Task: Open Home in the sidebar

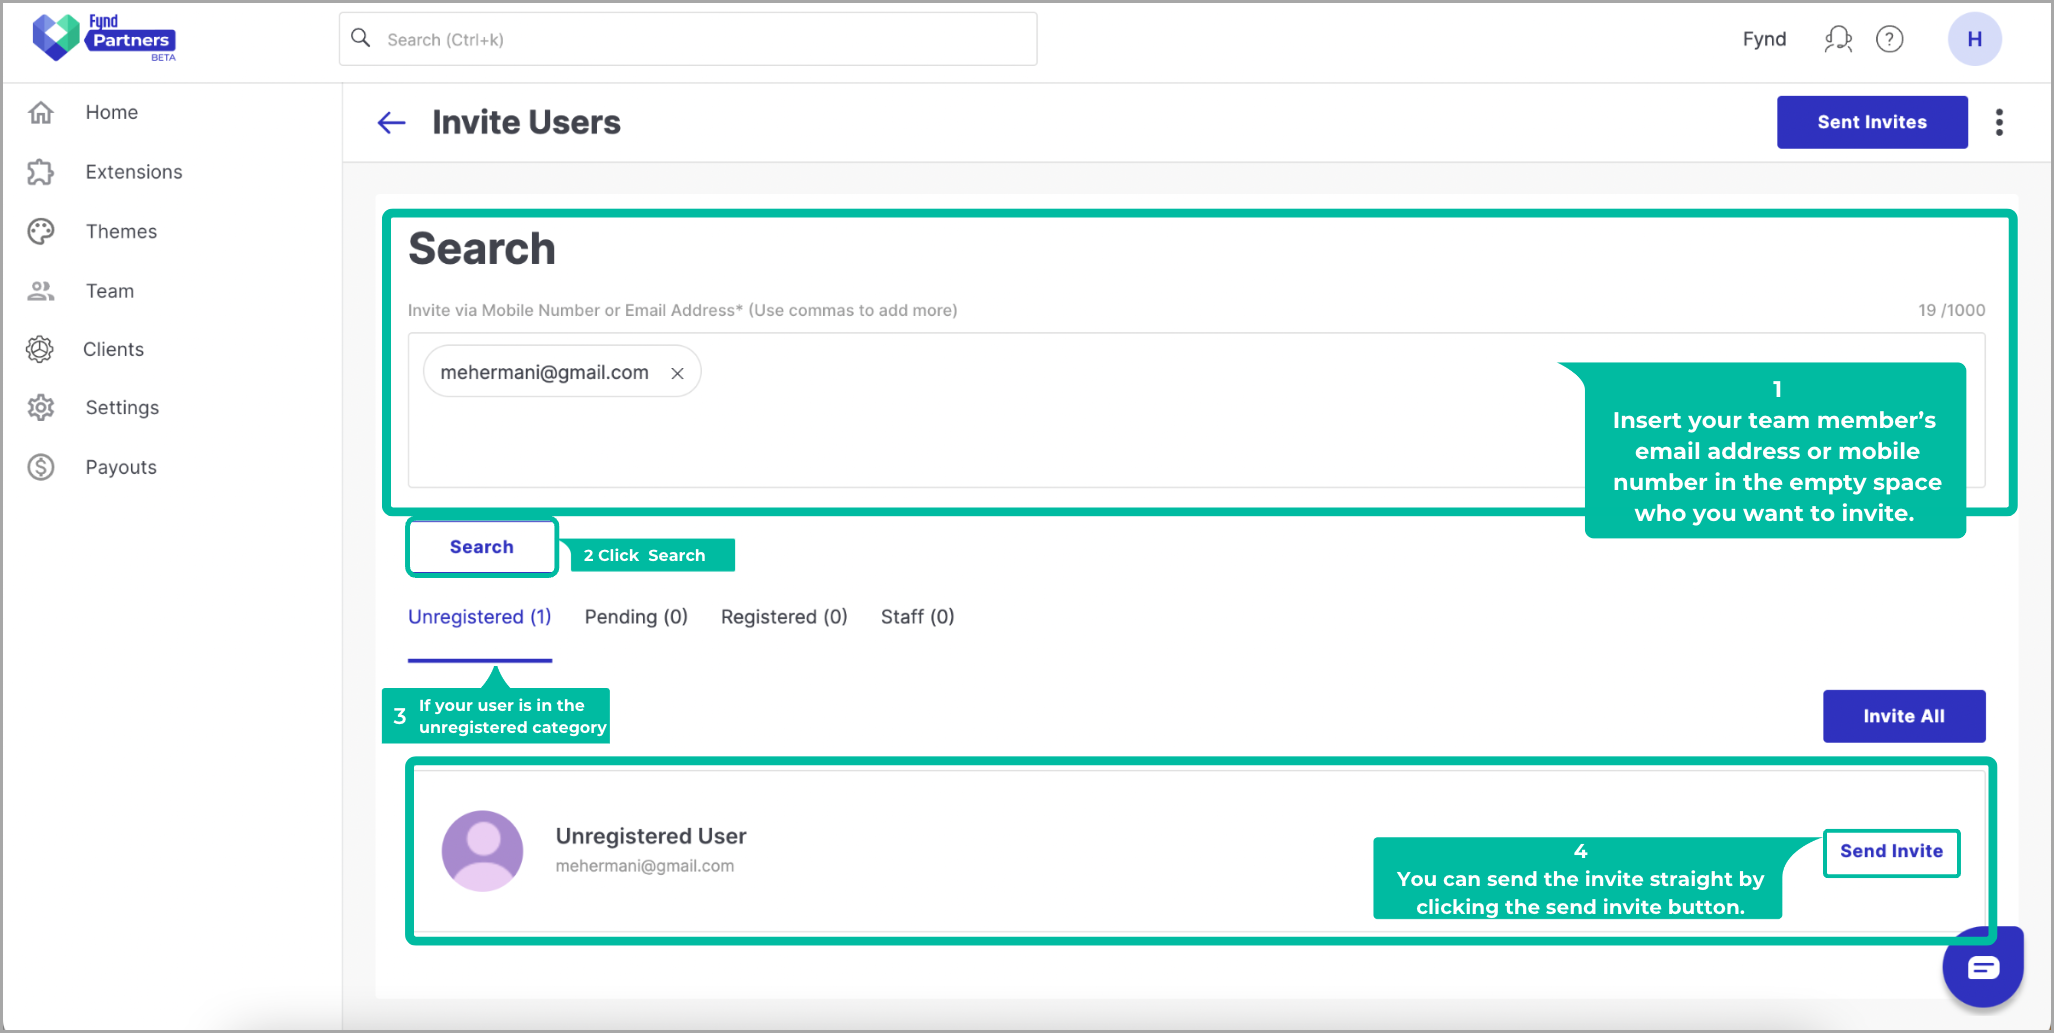Action: pos(112,112)
